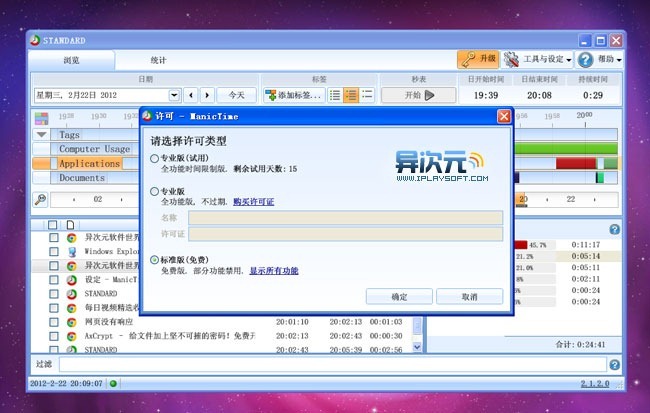Click the 今天 today button

[x=236, y=95]
